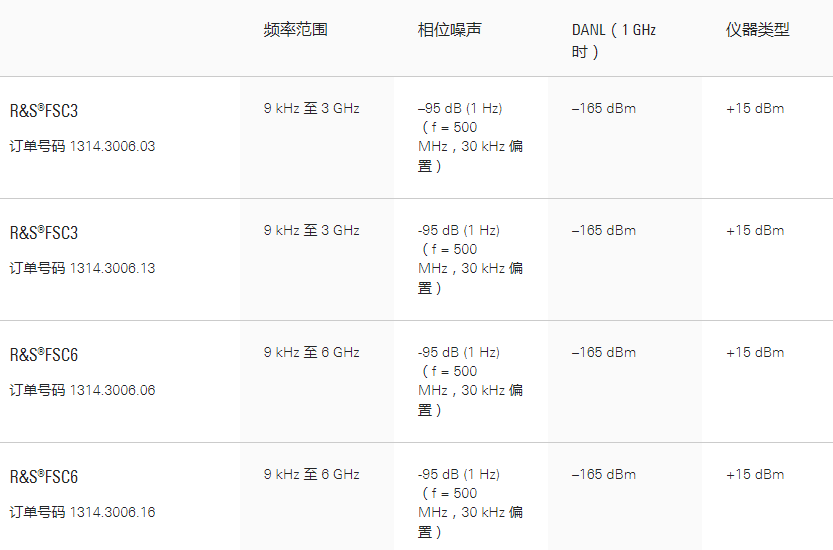
Task: Click "9 kHz 至 6 GHz" in last row
Action: click(311, 474)
